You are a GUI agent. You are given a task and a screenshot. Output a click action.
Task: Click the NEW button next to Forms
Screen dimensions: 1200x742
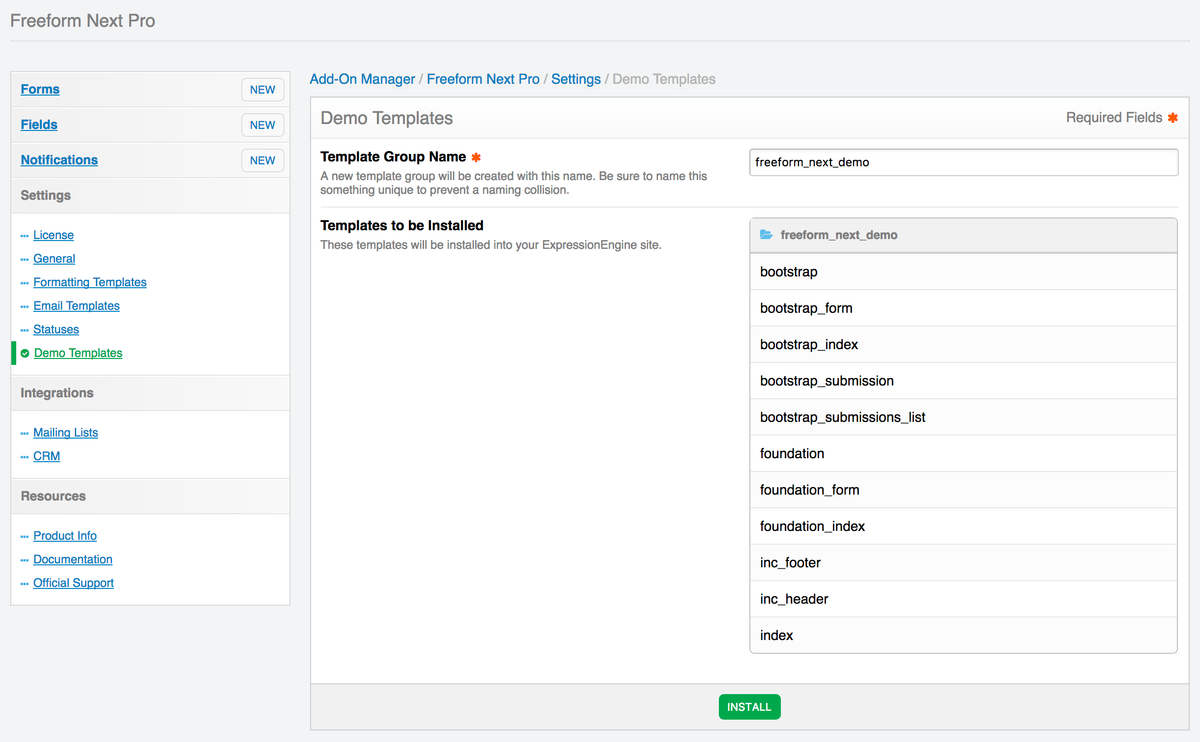263,90
